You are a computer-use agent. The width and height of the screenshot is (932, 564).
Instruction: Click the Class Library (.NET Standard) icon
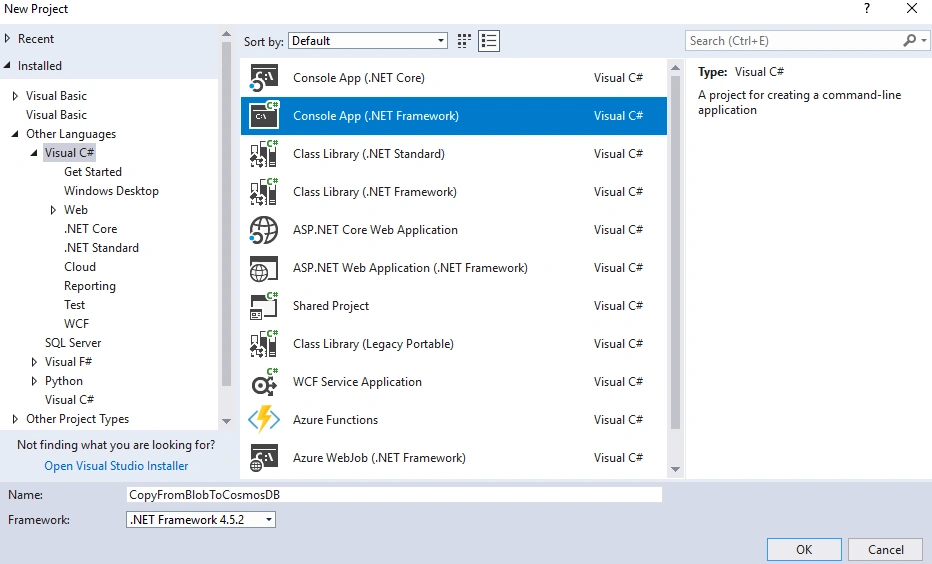(263, 153)
